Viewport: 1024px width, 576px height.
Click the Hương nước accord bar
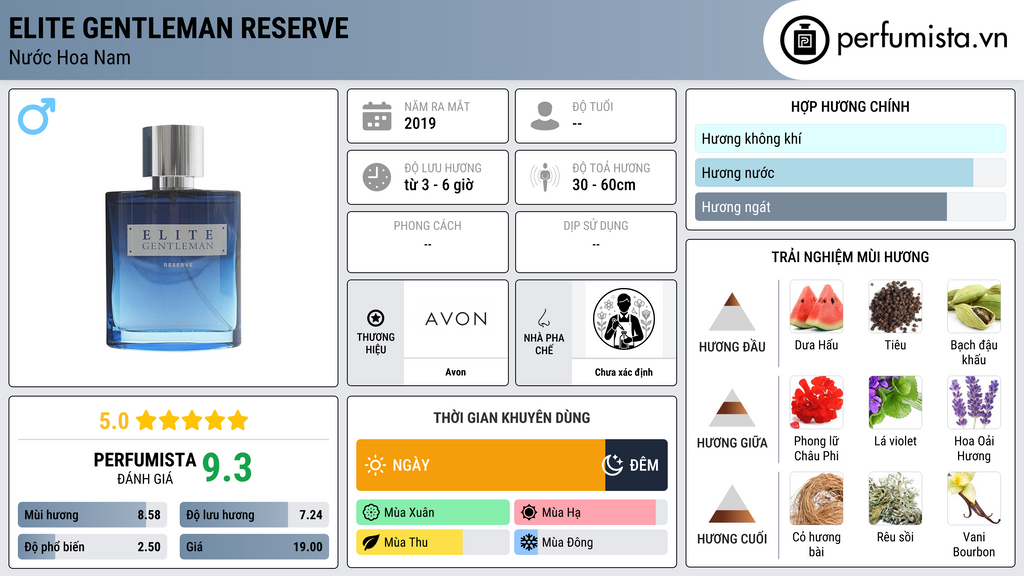850,173
